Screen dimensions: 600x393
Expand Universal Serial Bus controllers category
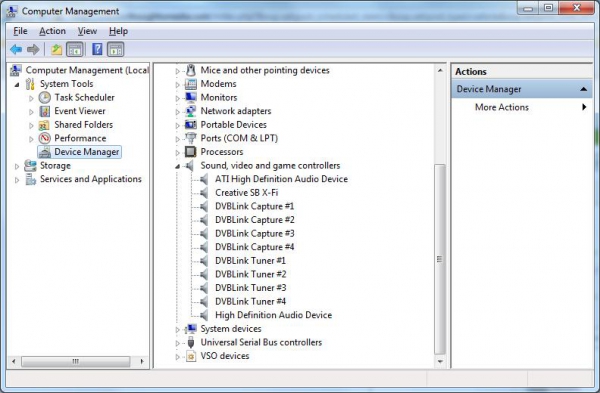(x=178, y=343)
